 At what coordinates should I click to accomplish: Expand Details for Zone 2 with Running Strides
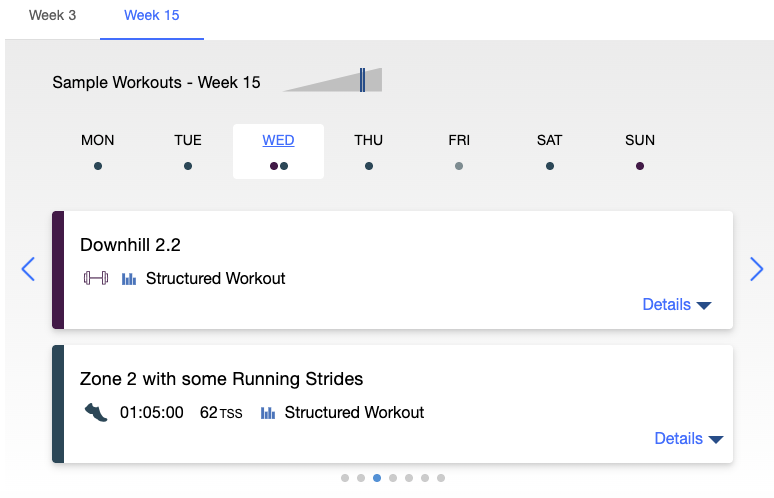coord(689,438)
